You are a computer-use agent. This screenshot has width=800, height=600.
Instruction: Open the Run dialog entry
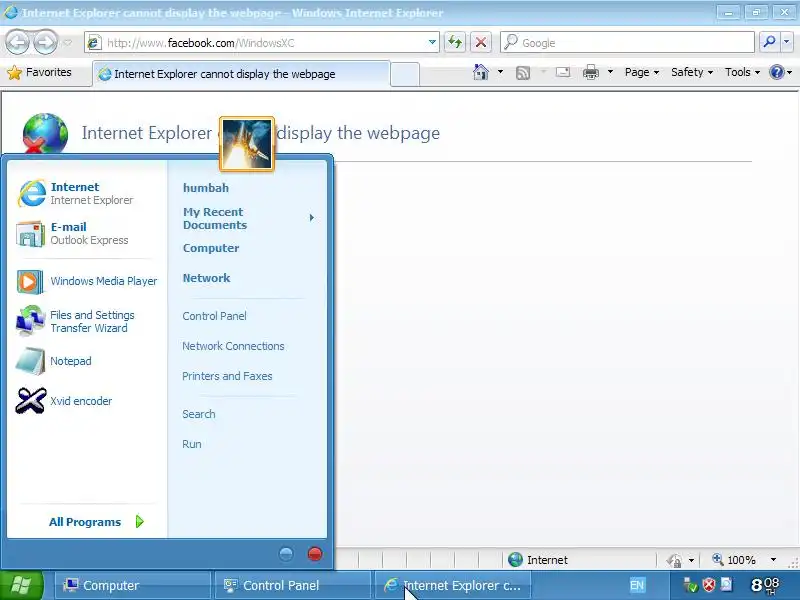click(x=192, y=444)
